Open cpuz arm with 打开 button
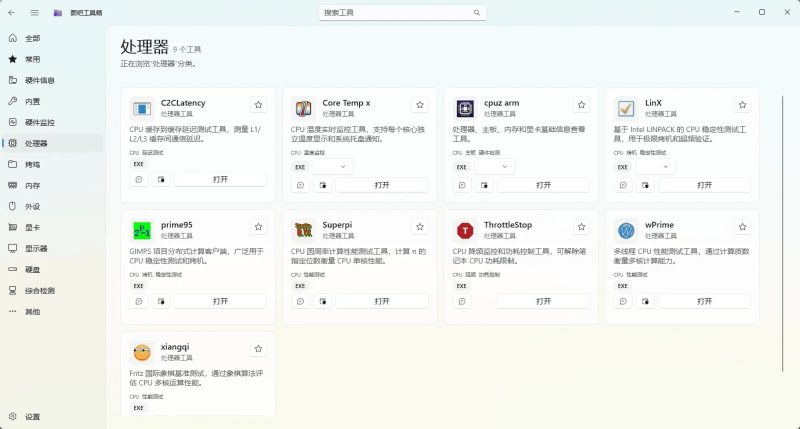800x429 pixels. [x=543, y=185]
